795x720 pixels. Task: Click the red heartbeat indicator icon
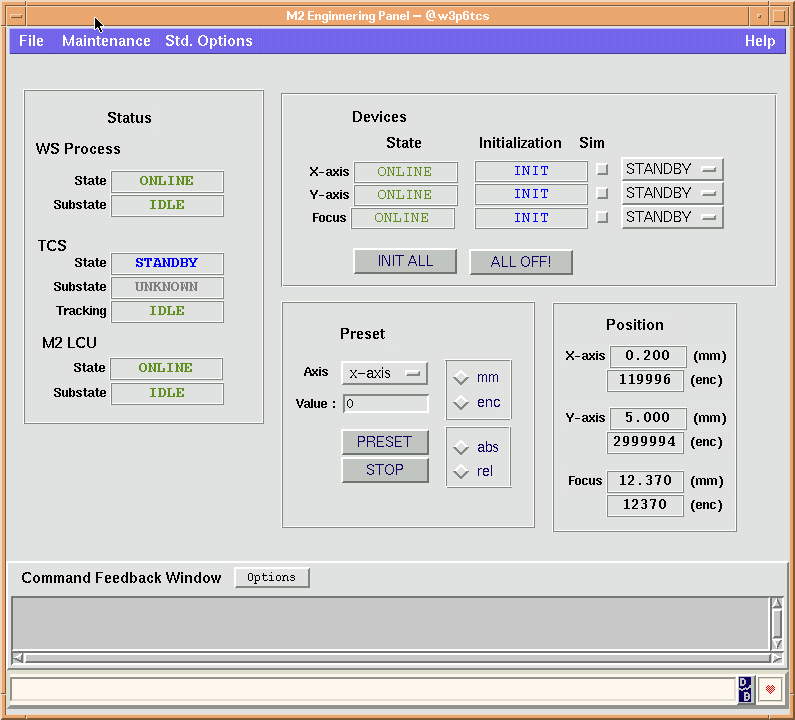tap(770, 689)
